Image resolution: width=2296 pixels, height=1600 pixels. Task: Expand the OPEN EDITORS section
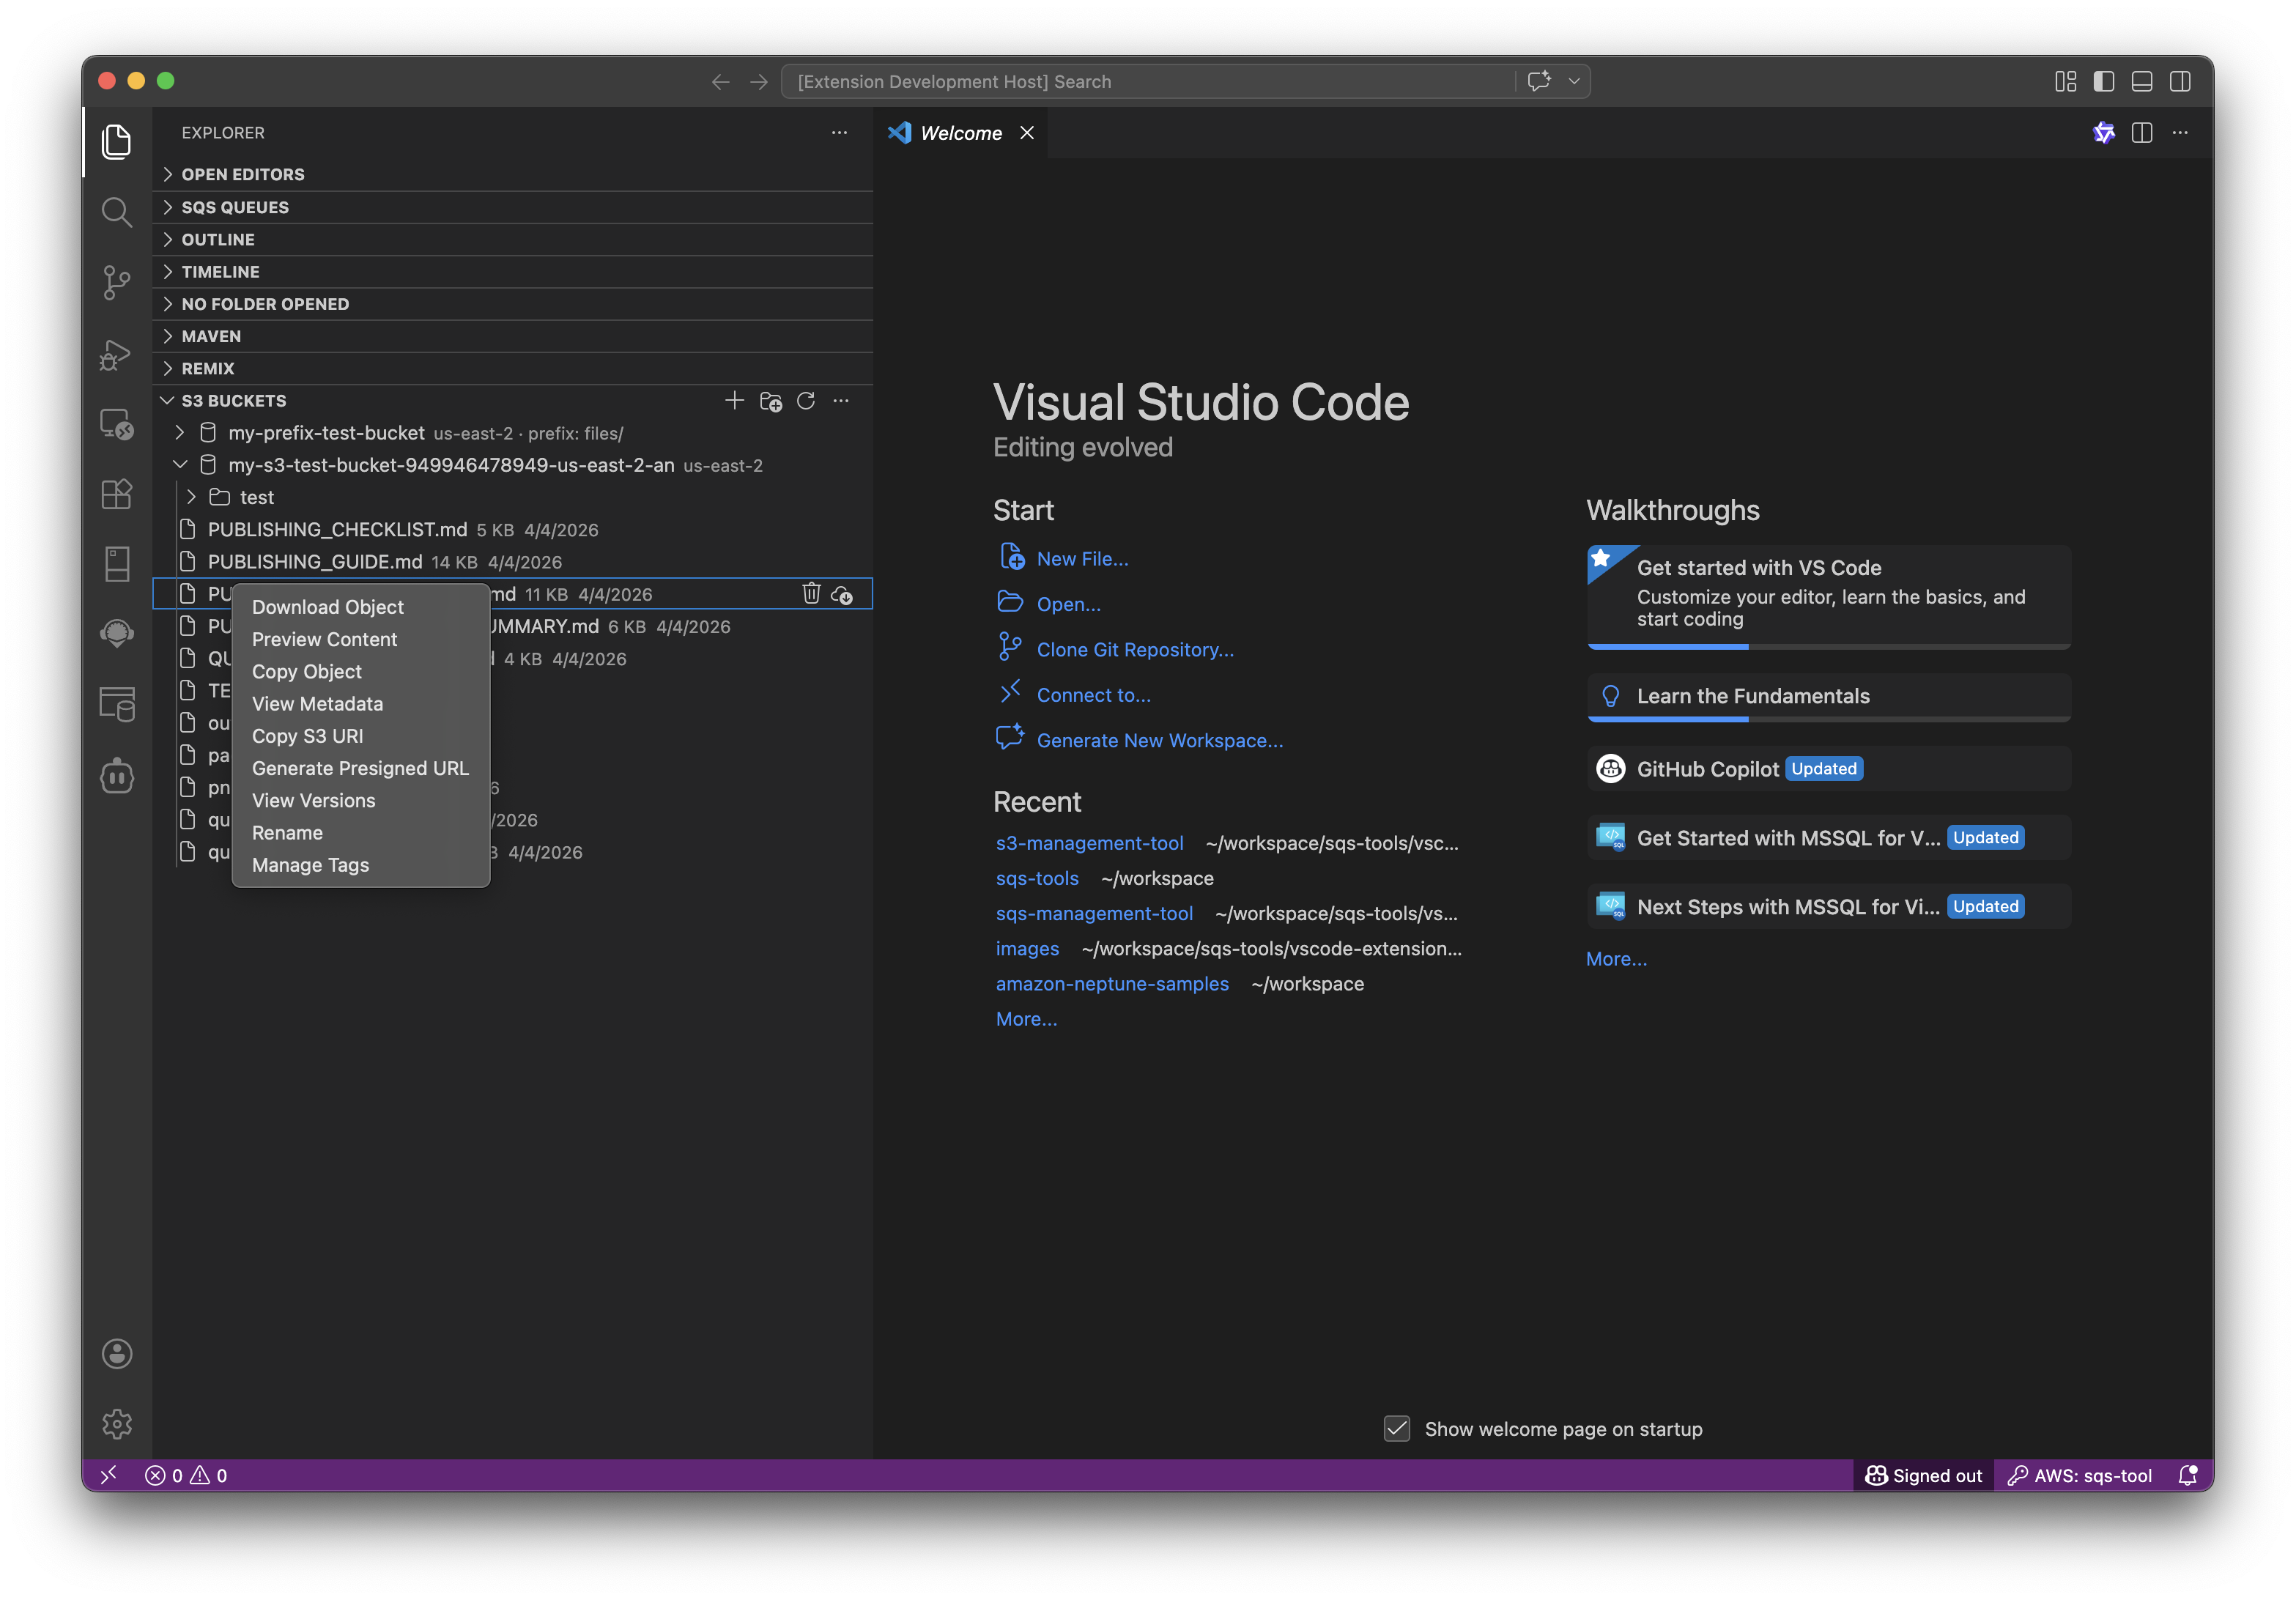point(513,174)
